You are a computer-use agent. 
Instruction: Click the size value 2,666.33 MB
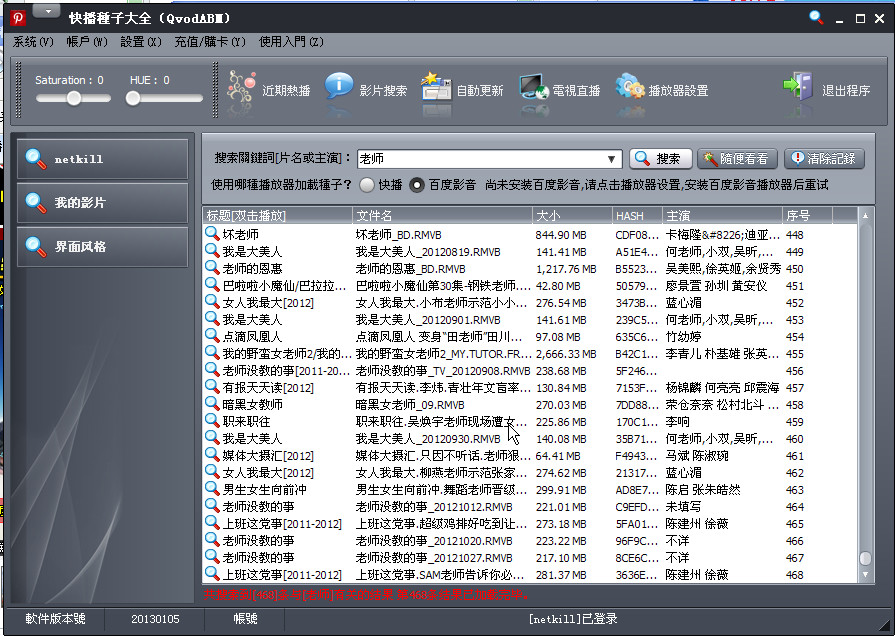pos(566,354)
